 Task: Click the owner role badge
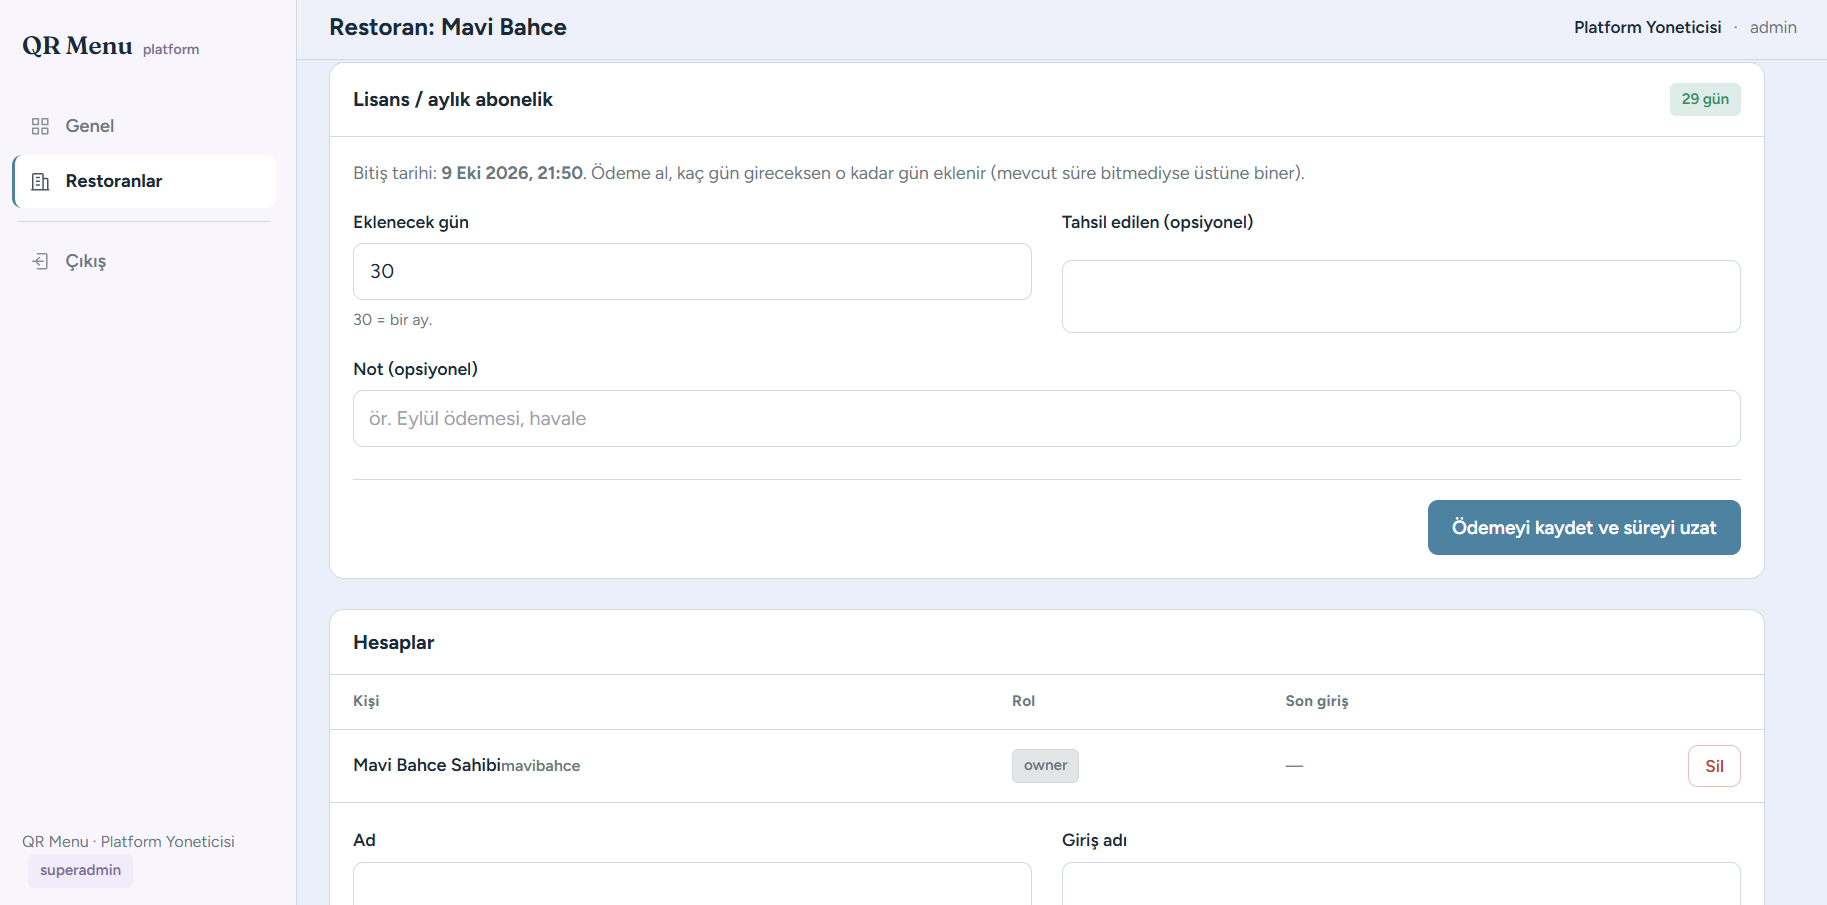click(1045, 765)
